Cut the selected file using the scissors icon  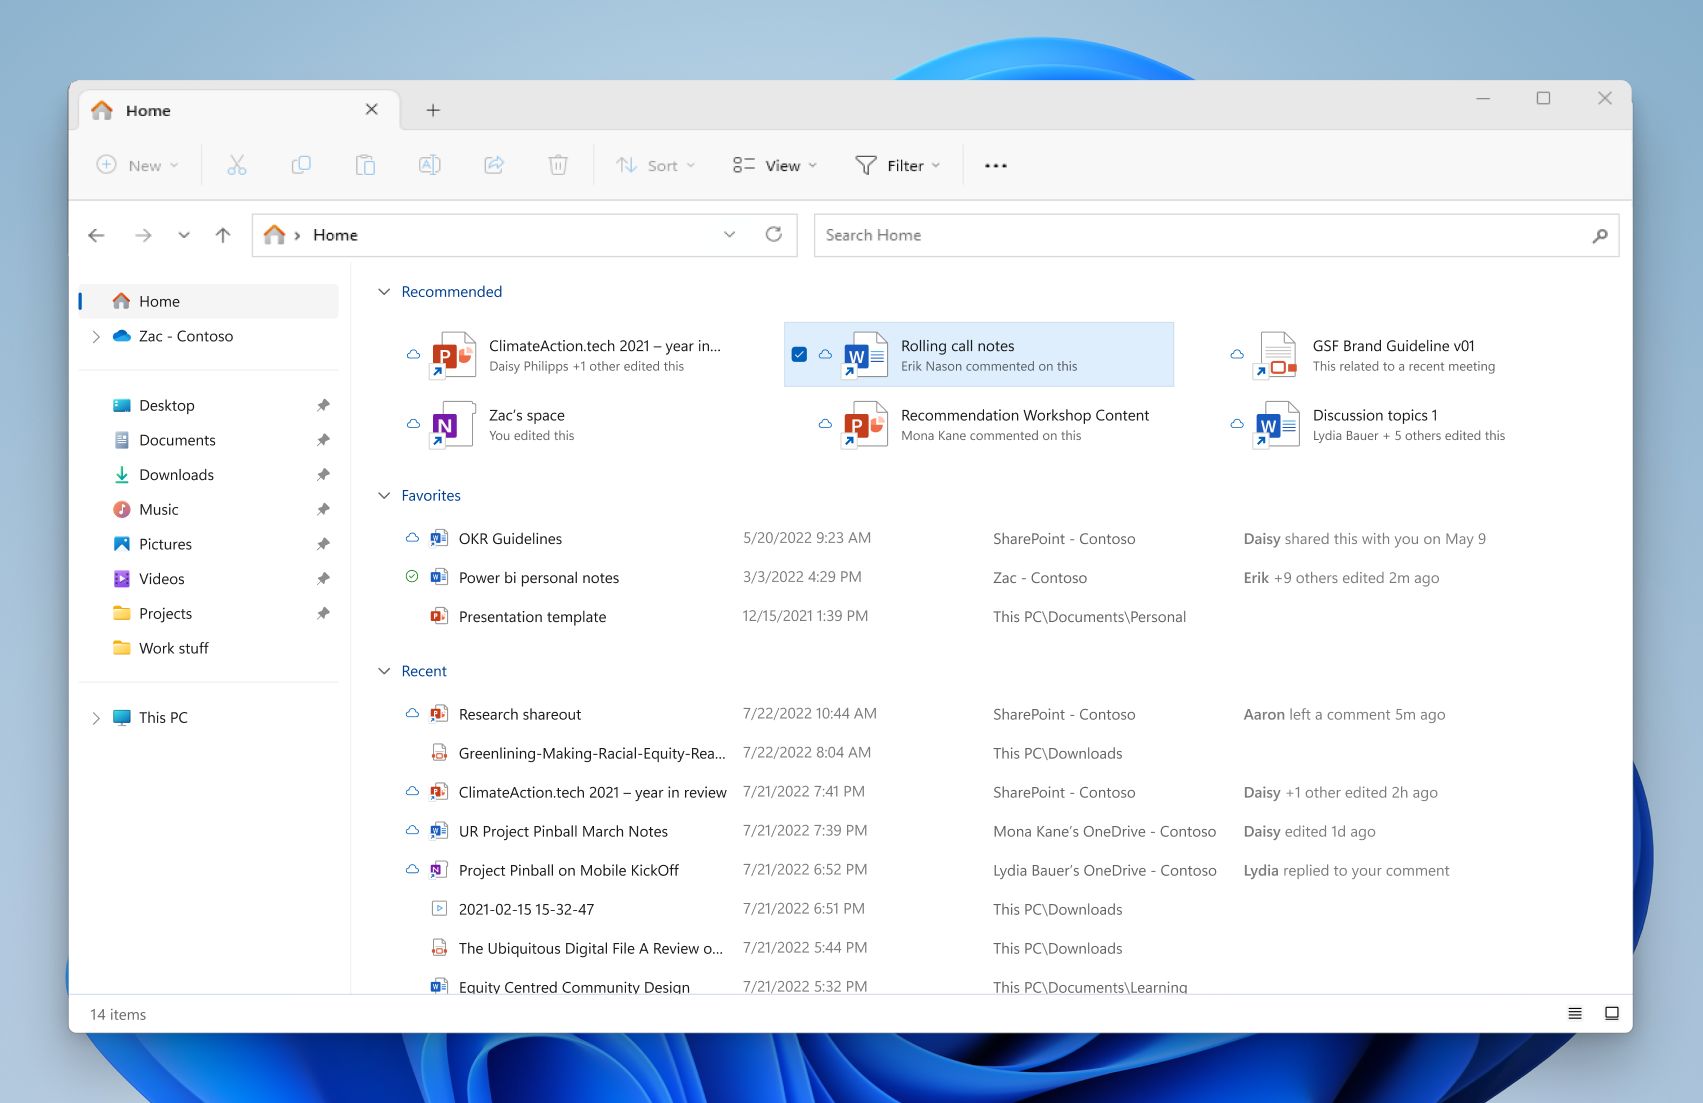236,165
